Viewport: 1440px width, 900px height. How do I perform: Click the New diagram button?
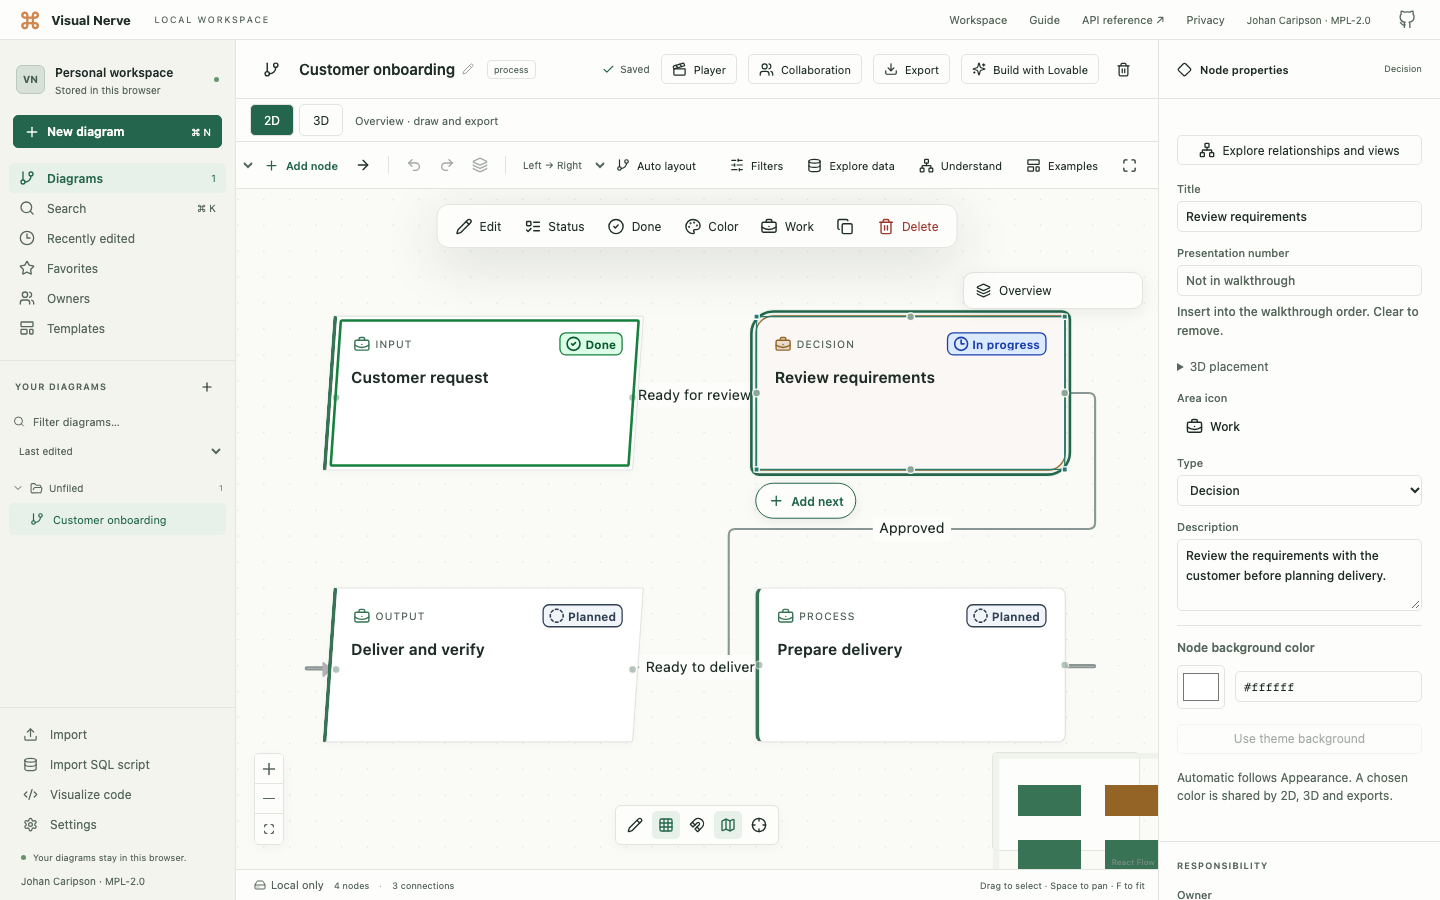click(x=117, y=132)
